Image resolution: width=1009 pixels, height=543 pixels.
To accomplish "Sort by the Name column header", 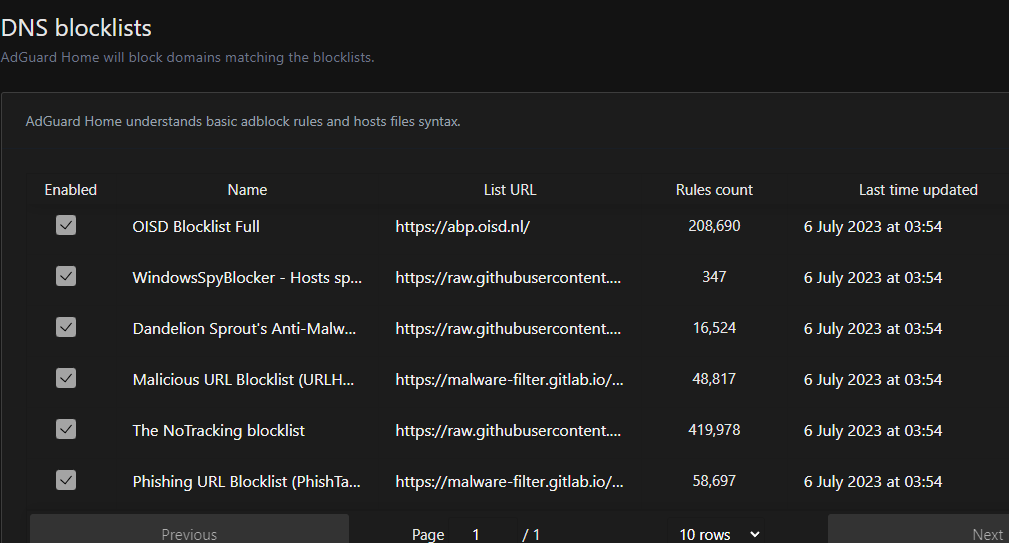I will [247, 190].
